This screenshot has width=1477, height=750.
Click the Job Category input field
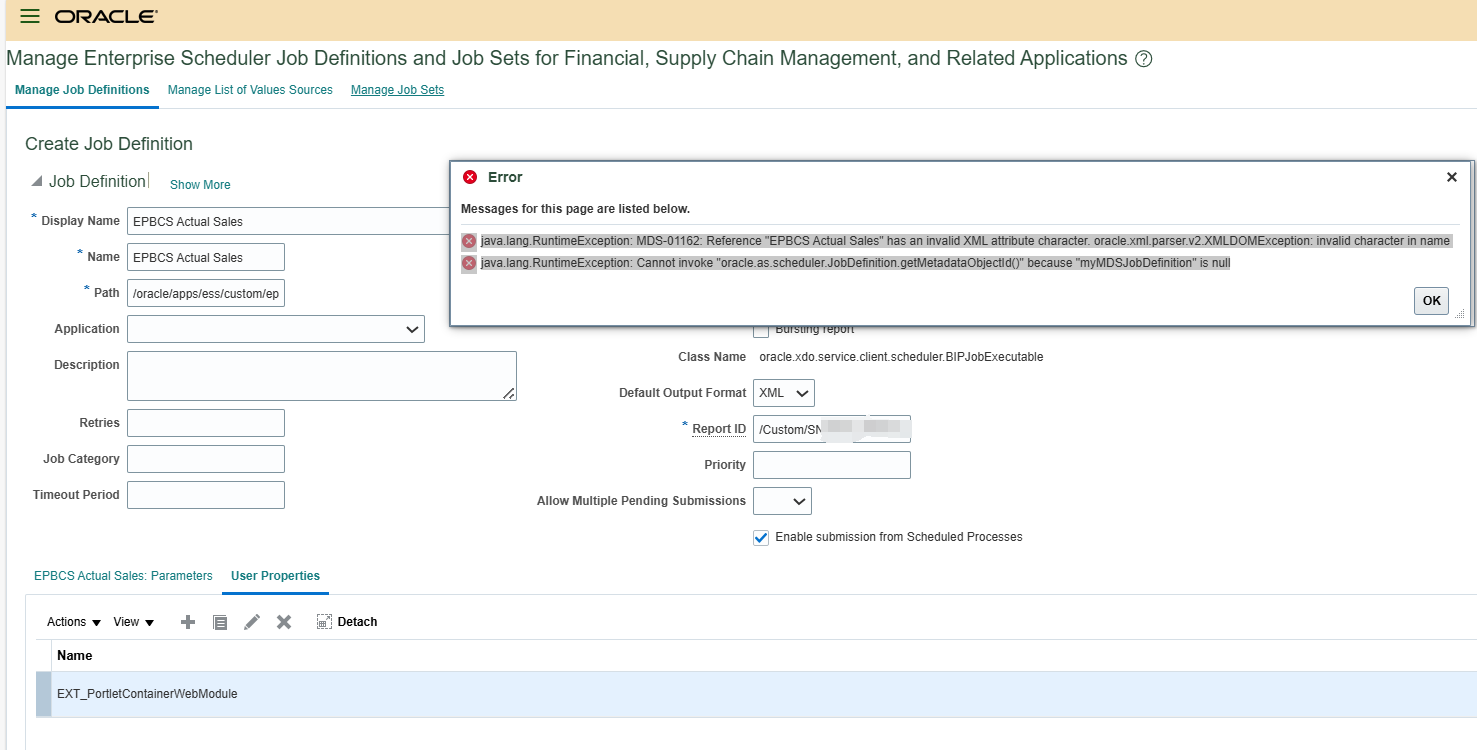(206, 459)
